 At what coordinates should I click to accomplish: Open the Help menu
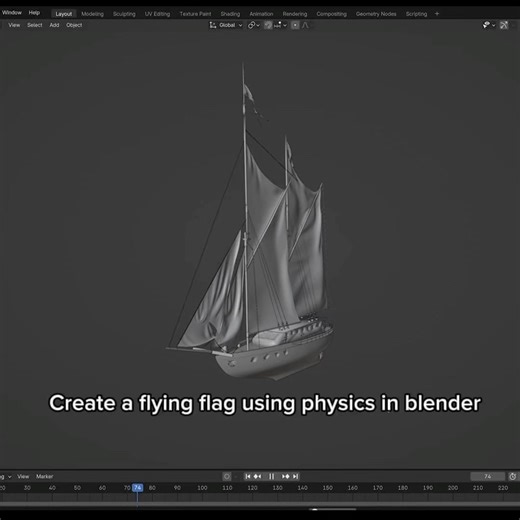click(34, 13)
